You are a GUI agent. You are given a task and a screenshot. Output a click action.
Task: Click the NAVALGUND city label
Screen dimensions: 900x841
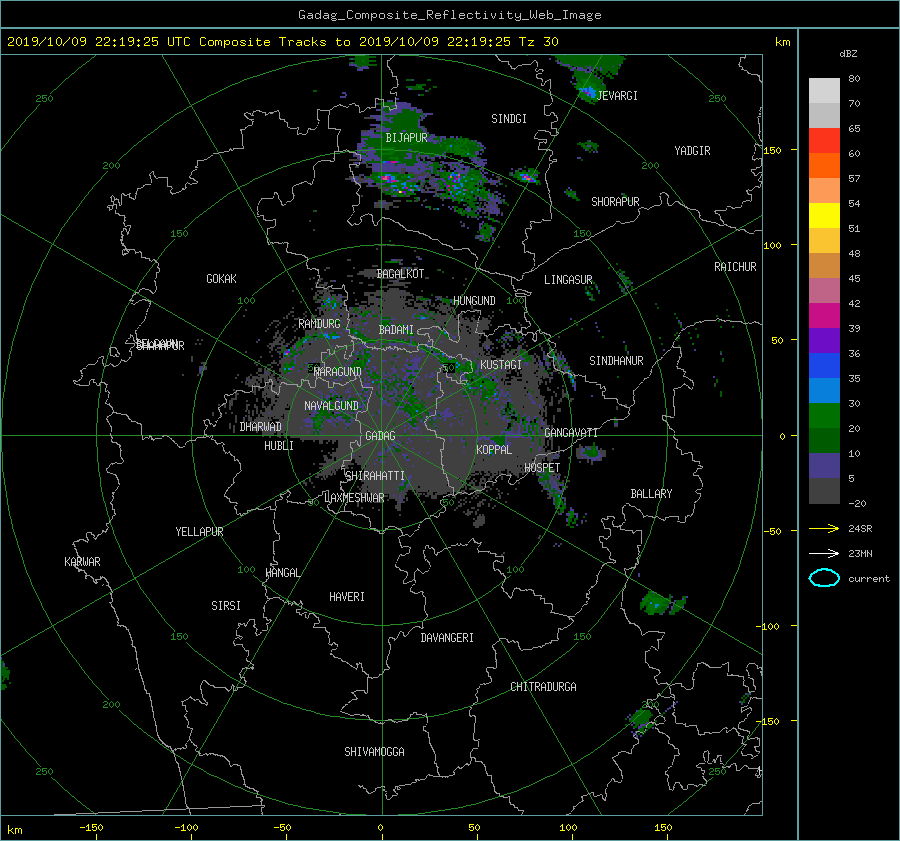[331, 406]
